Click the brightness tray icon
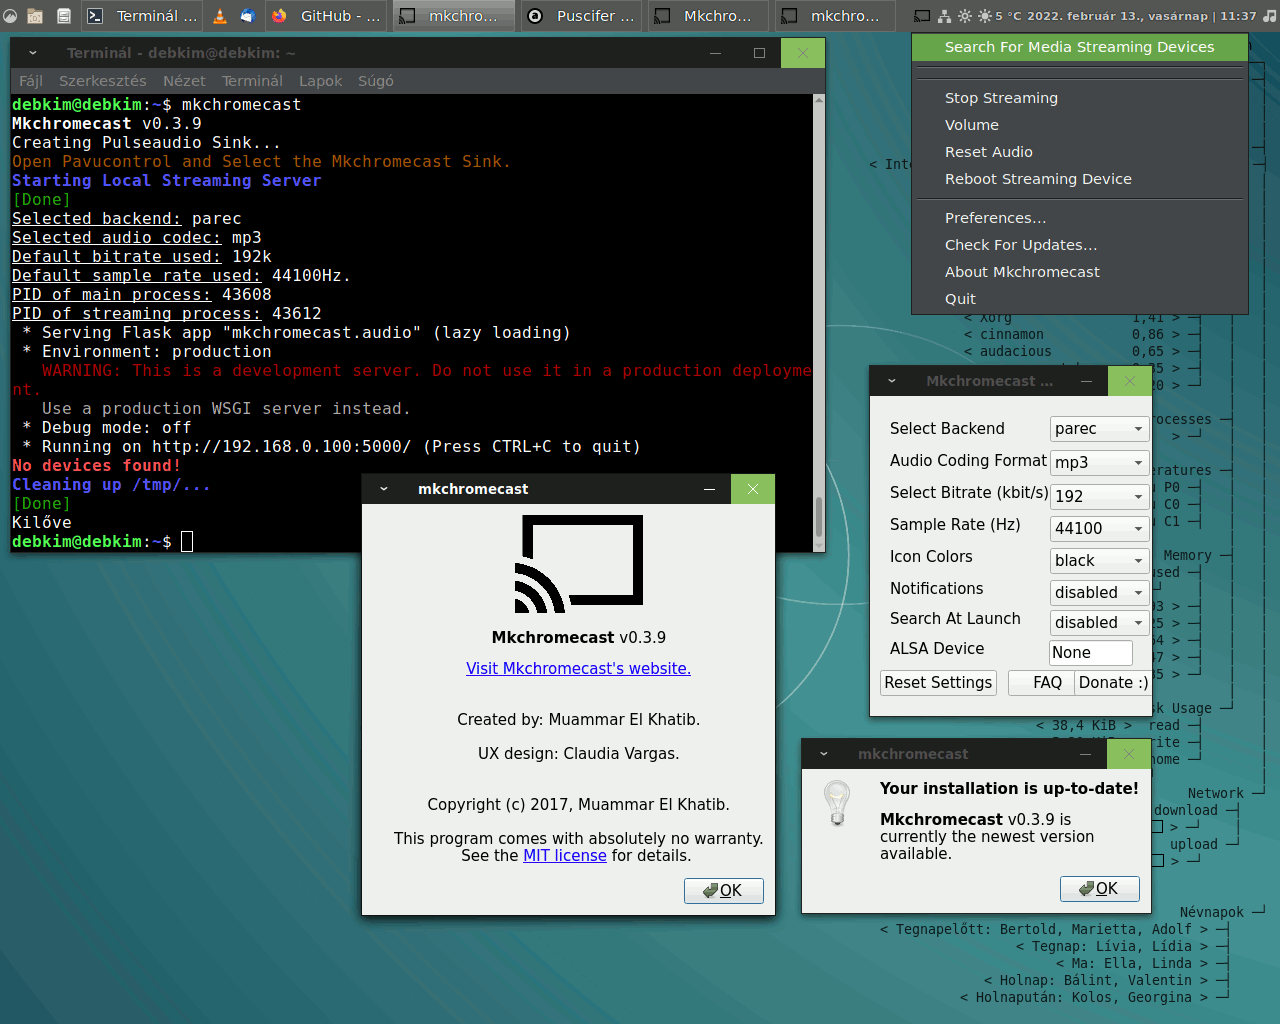 pos(964,15)
